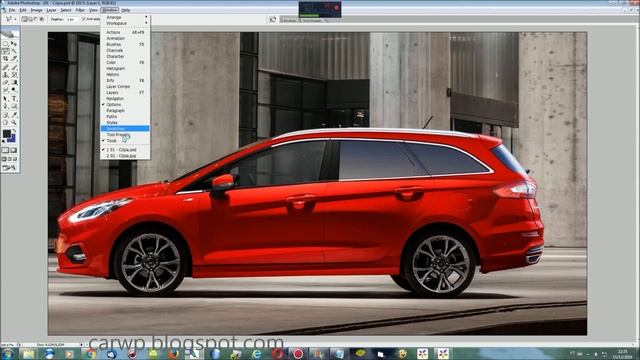Click the background color swatch
This screenshot has width=640, height=360.
point(12,139)
